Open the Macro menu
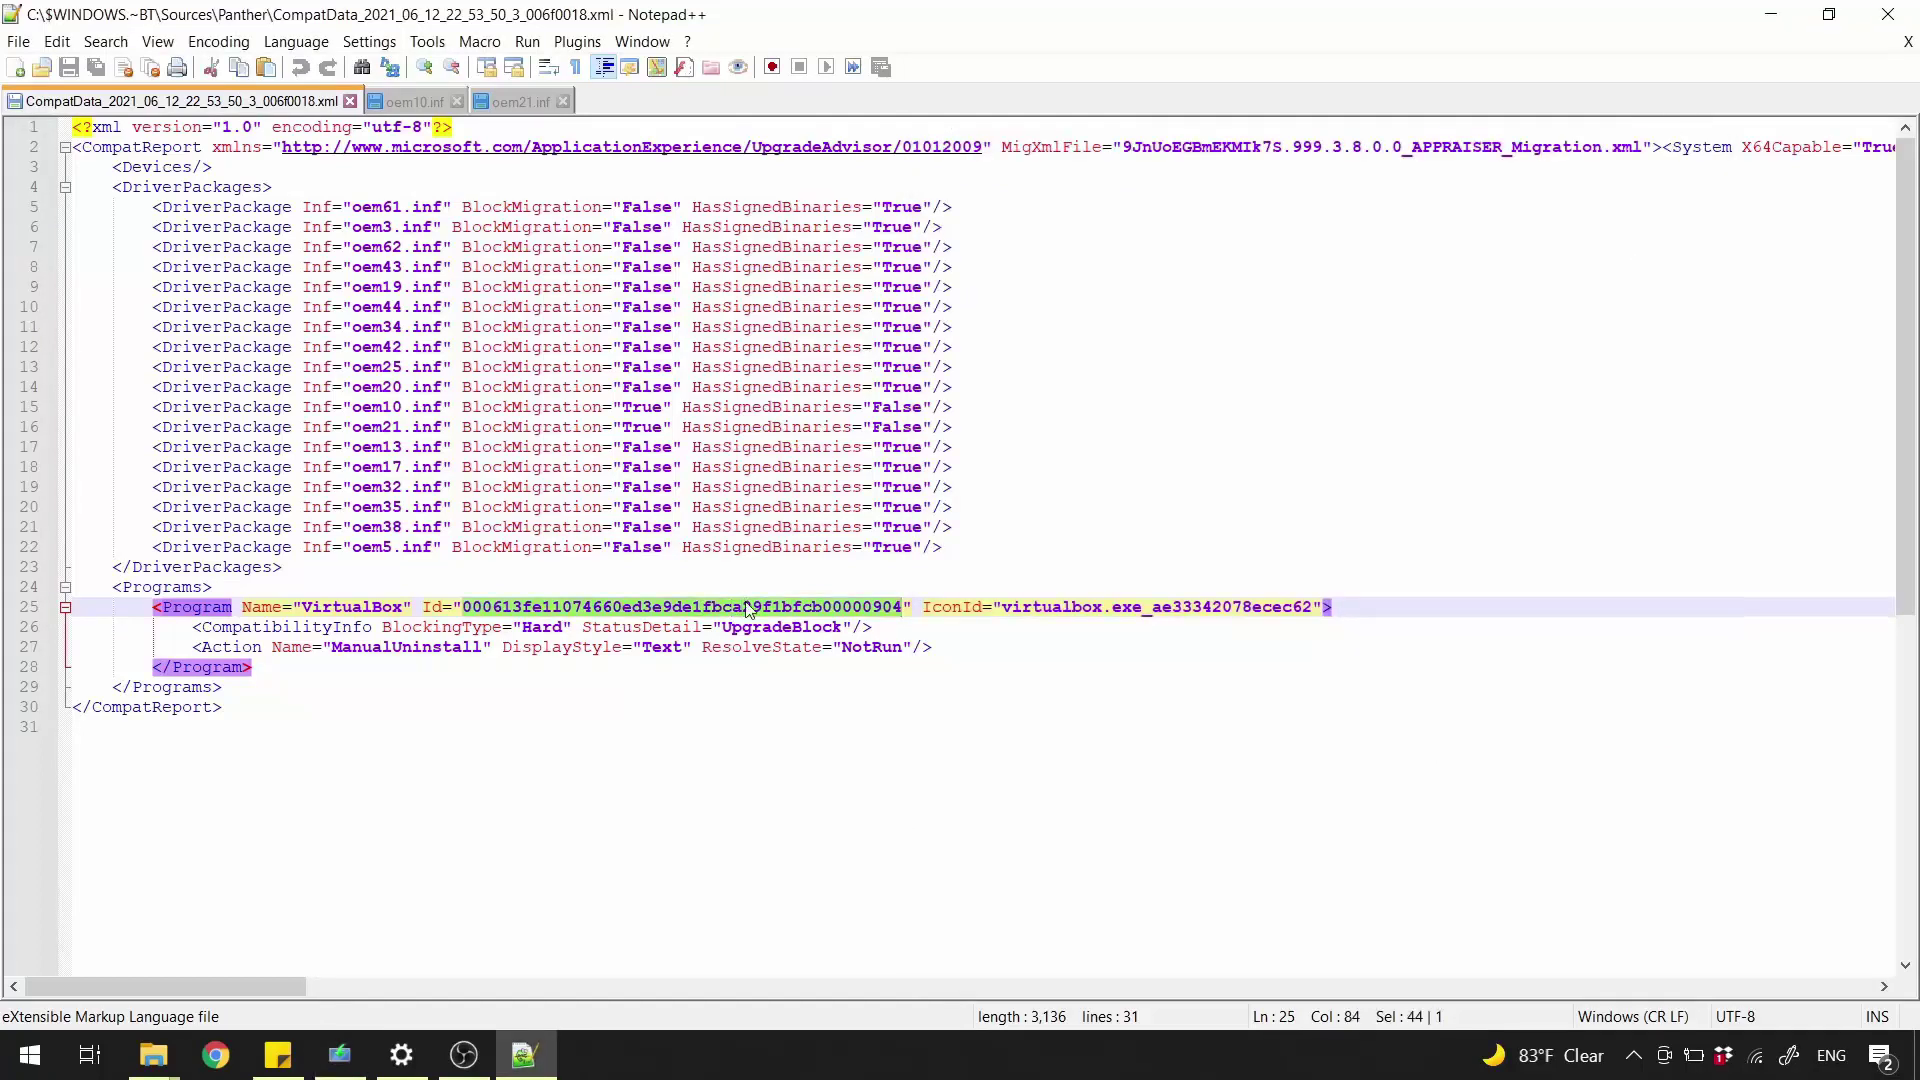The width and height of the screenshot is (1920, 1080). click(x=479, y=42)
